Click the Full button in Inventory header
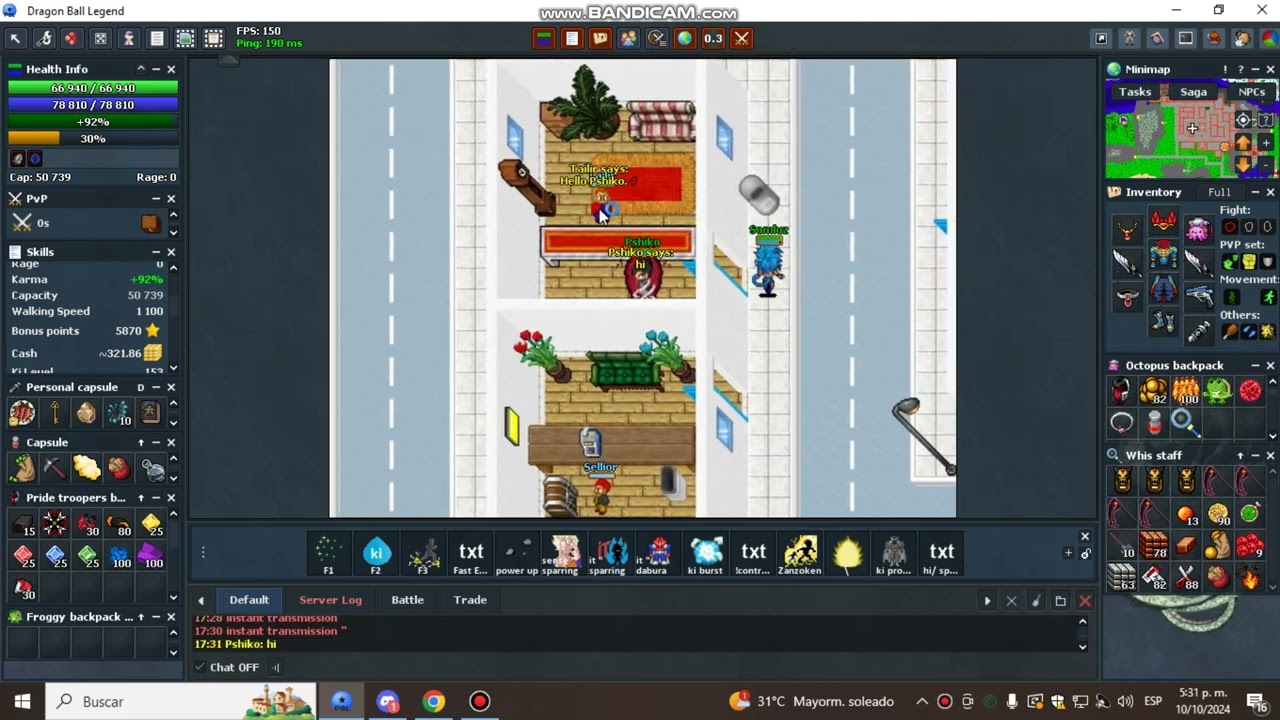The width and height of the screenshot is (1280, 720). [1219, 192]
